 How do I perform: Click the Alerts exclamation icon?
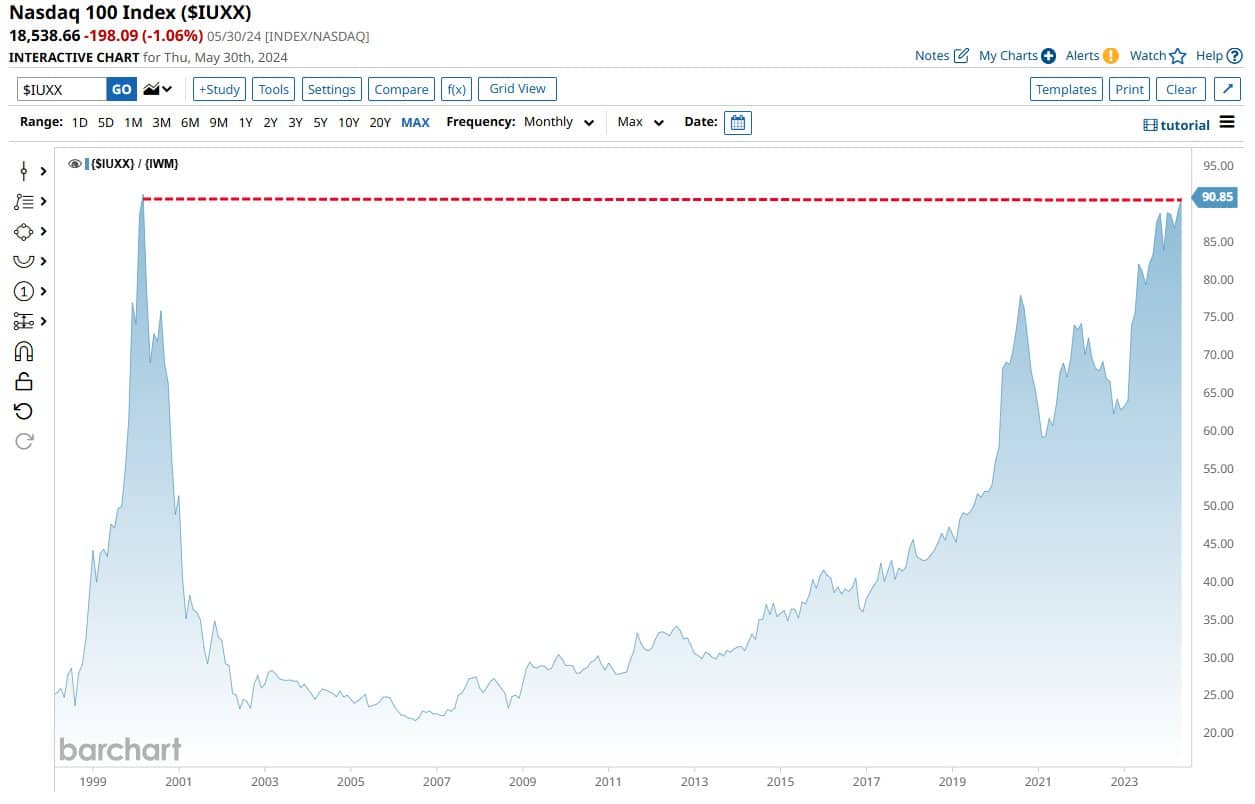pyautogui.click(x=1110, y=56)
